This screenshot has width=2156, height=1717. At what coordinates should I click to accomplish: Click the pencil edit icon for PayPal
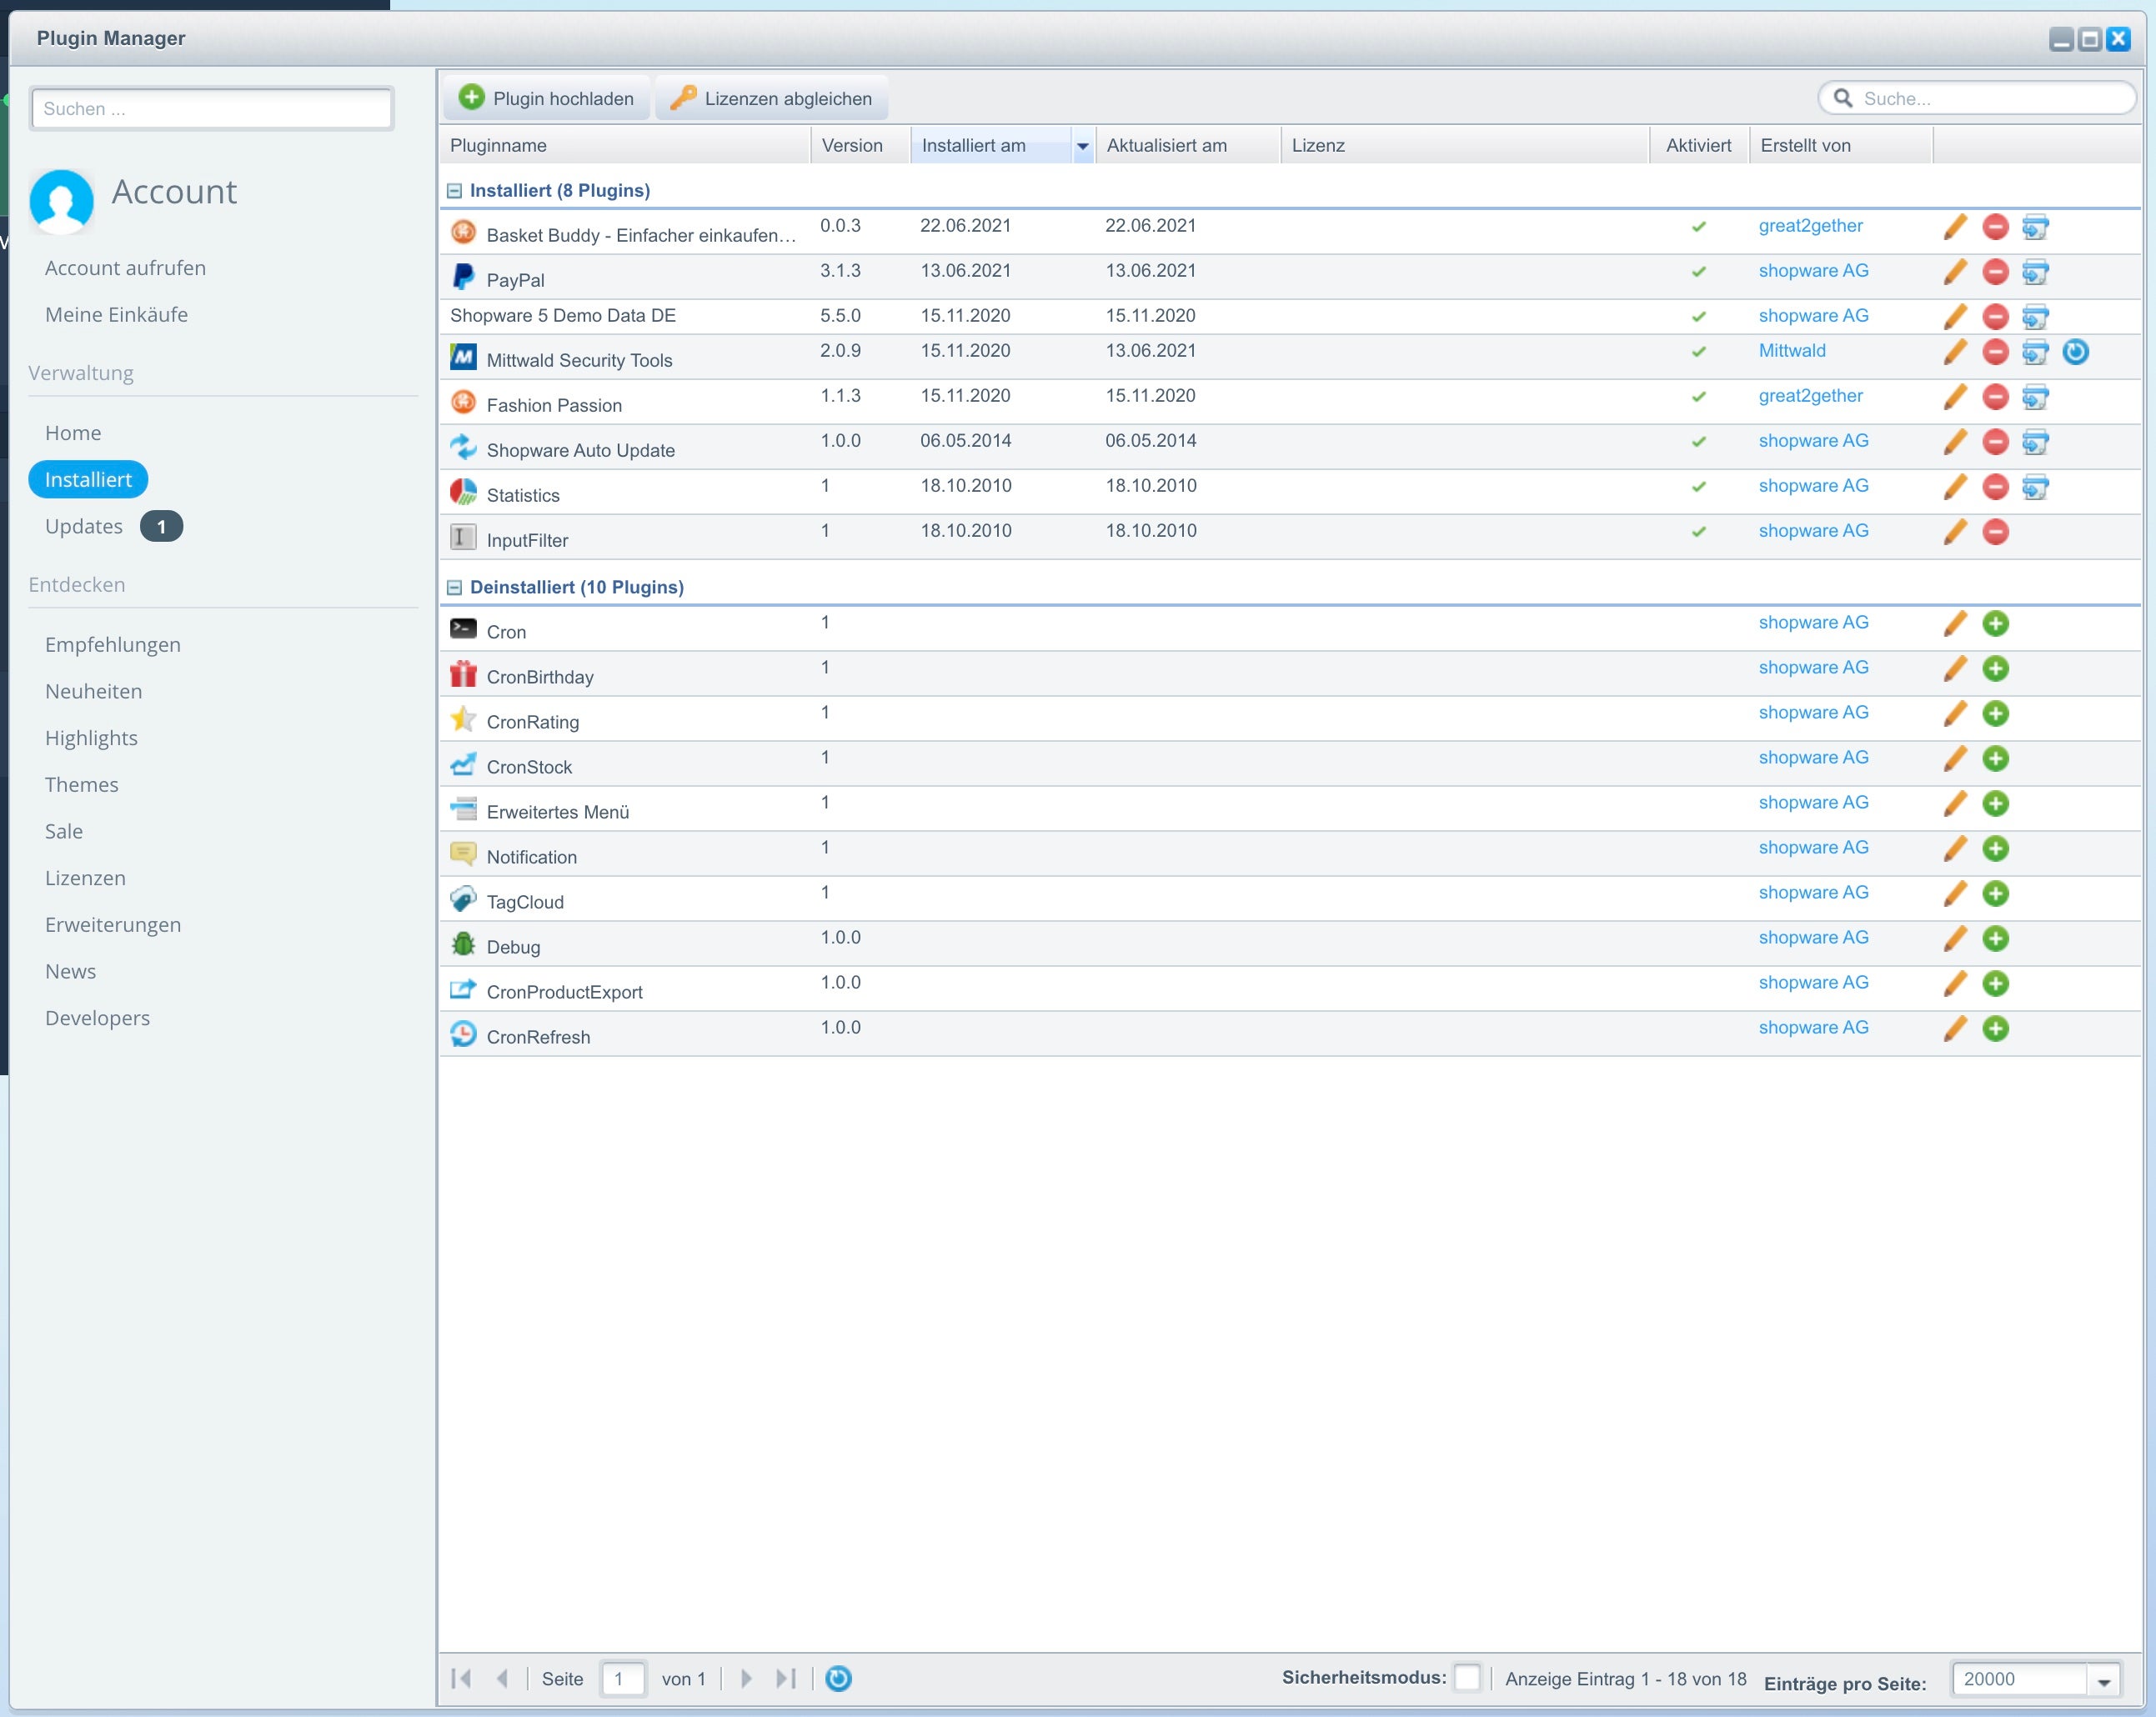(x=1954, y=272)
